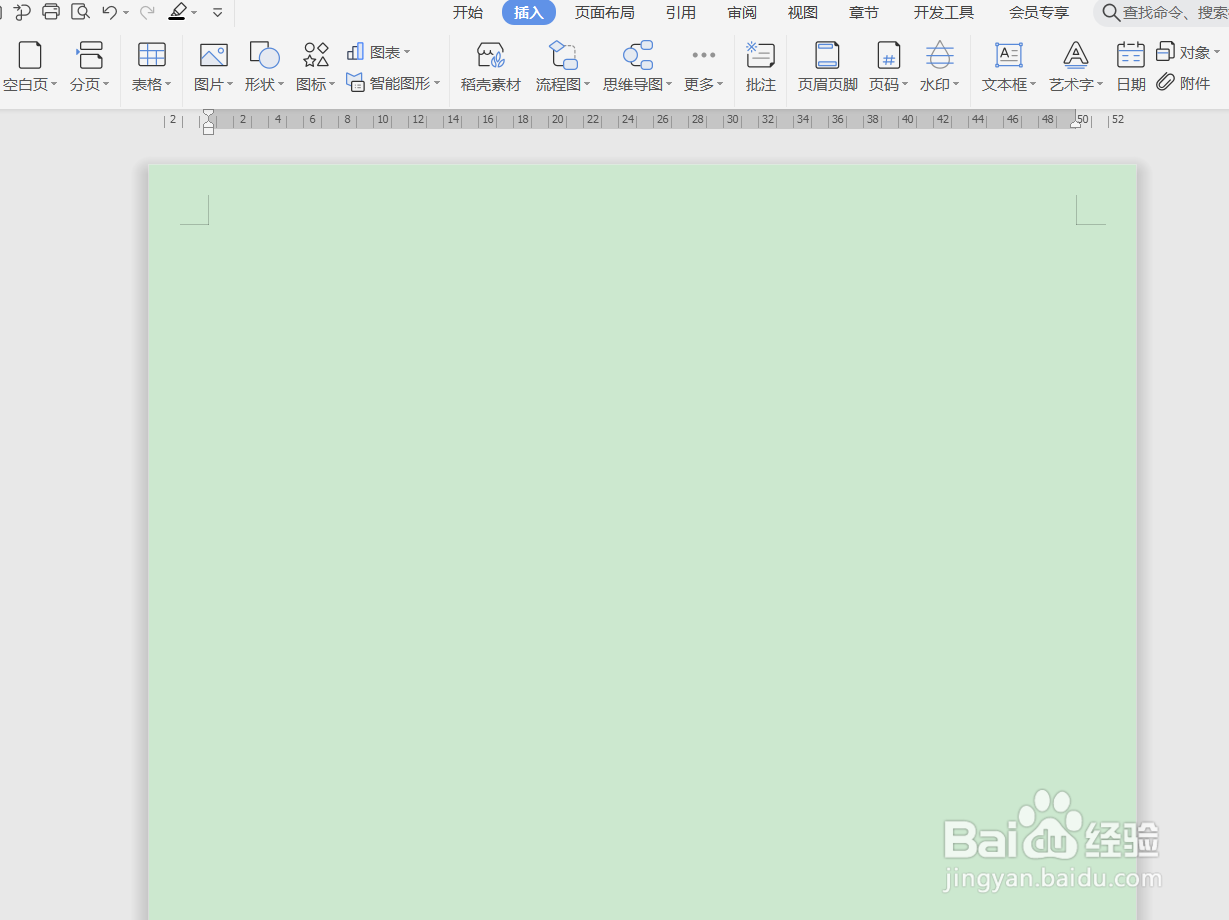The image size is (1229, 920).
Task: Insert a blank page (空白页) icon
Action: 30,55
